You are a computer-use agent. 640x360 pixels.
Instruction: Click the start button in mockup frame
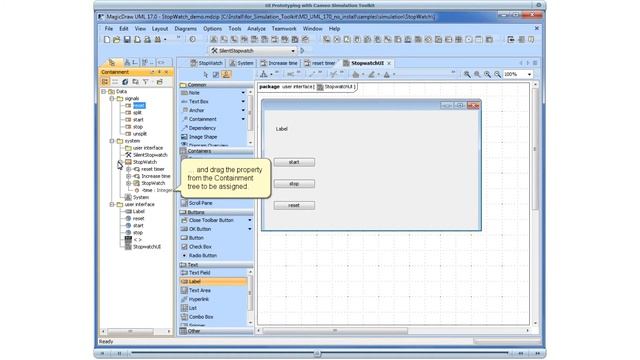(294, 162)
